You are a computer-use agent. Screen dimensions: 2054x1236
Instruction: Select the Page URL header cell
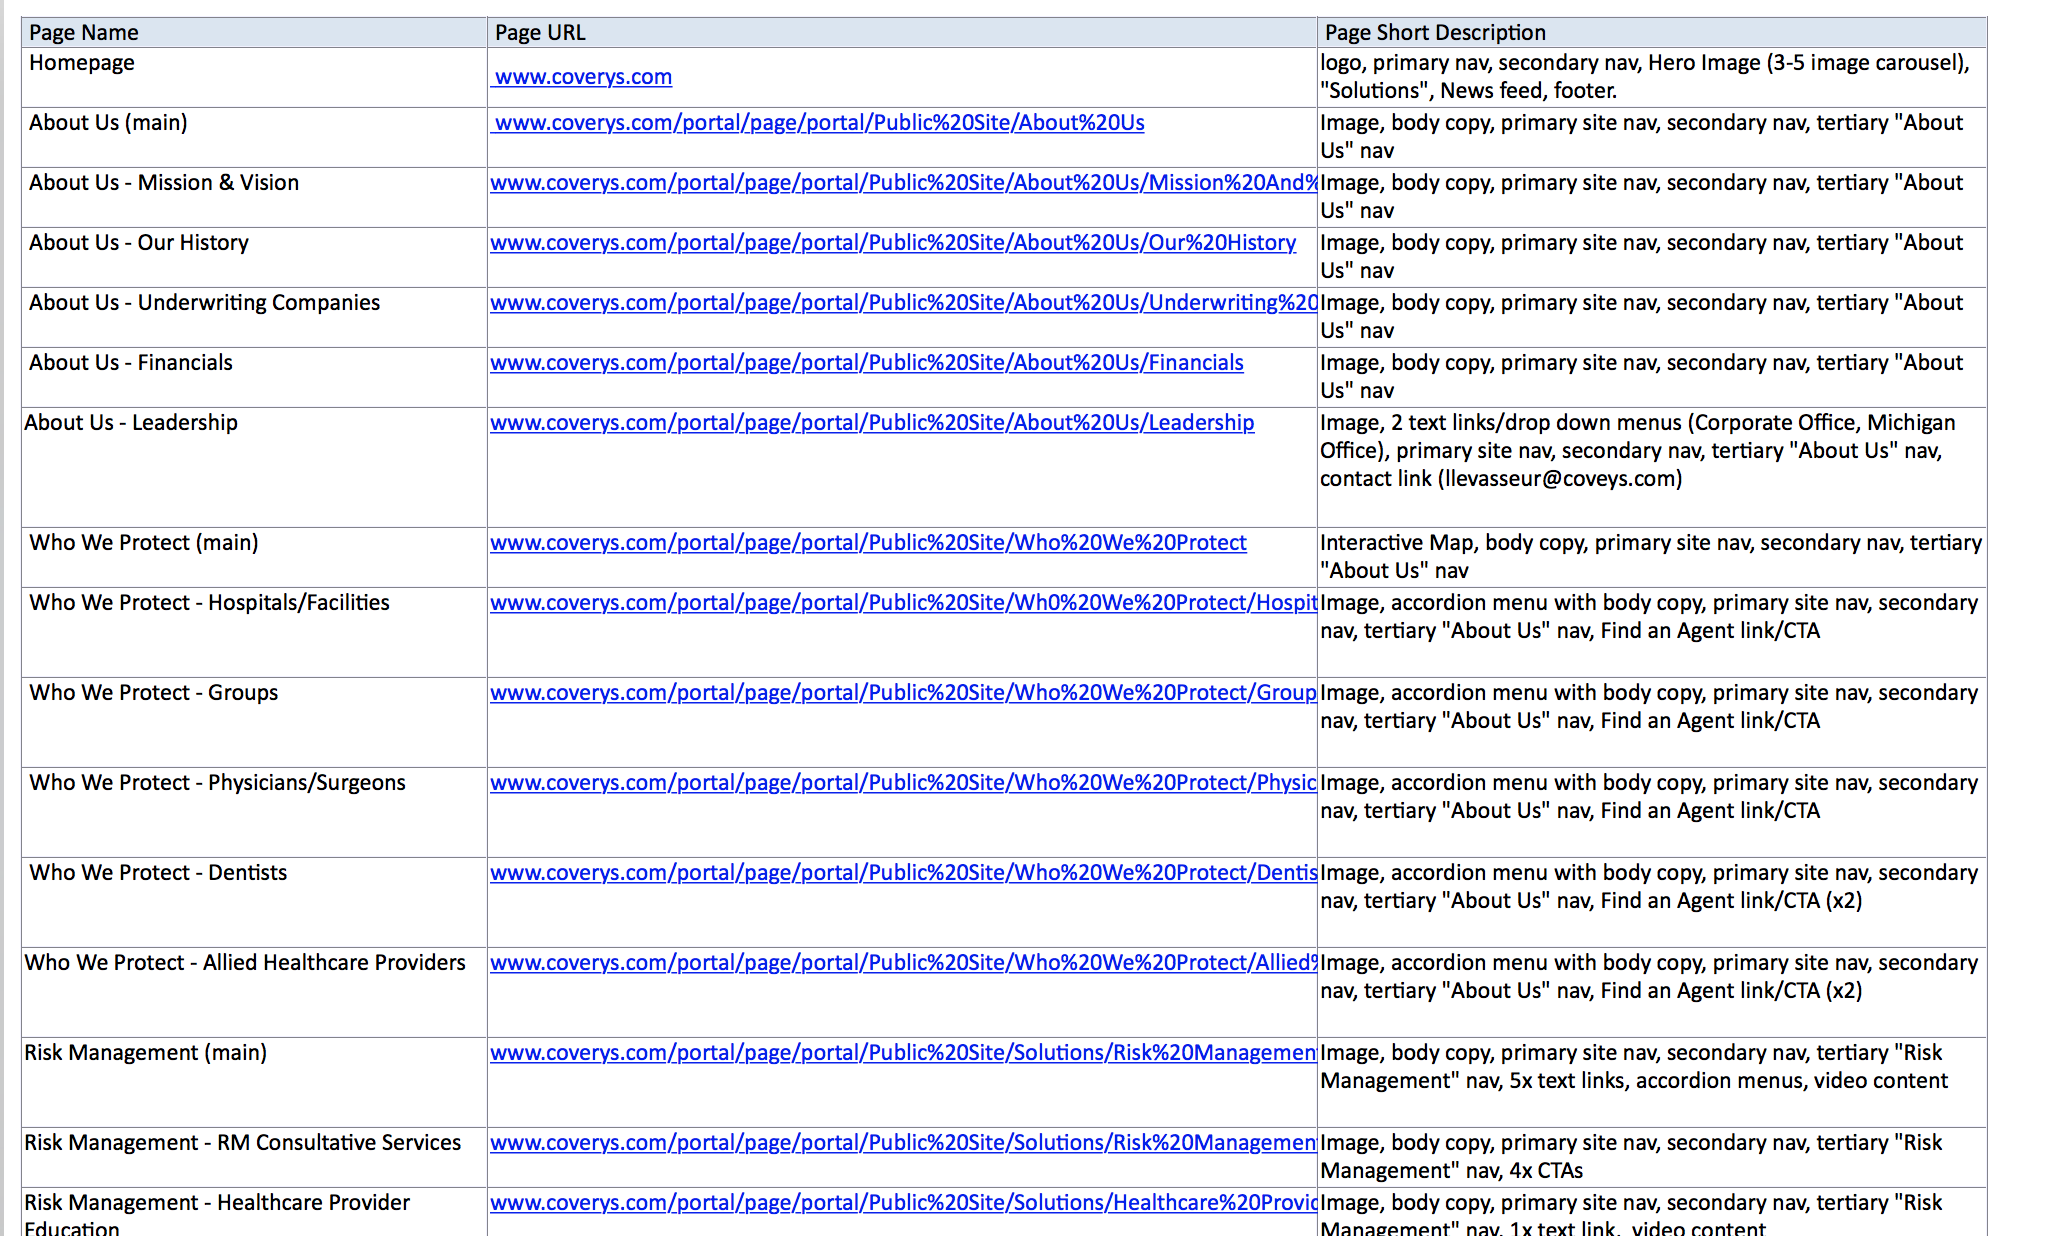coord(902,32)
